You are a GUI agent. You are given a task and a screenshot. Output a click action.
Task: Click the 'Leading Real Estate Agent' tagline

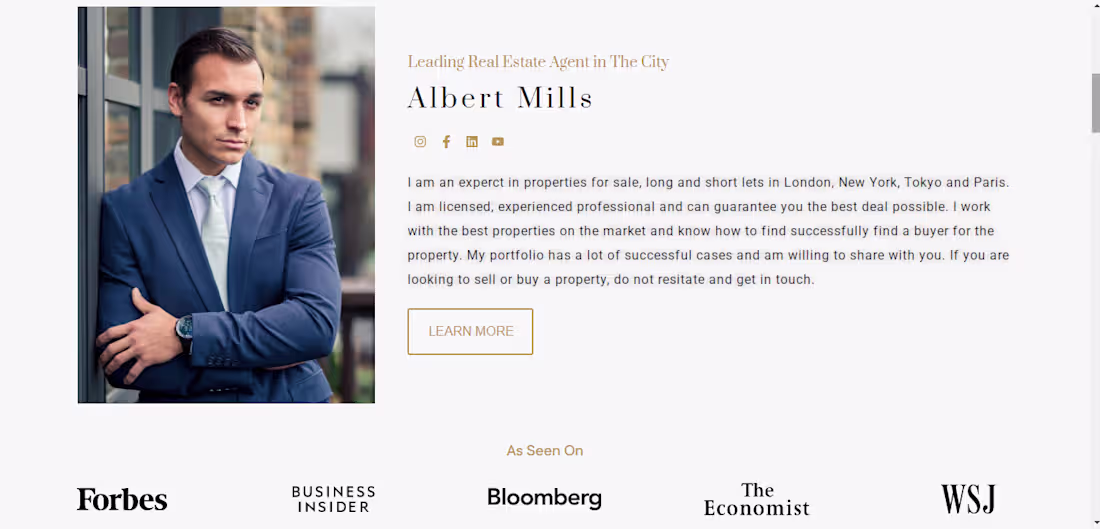click(538, 62)
